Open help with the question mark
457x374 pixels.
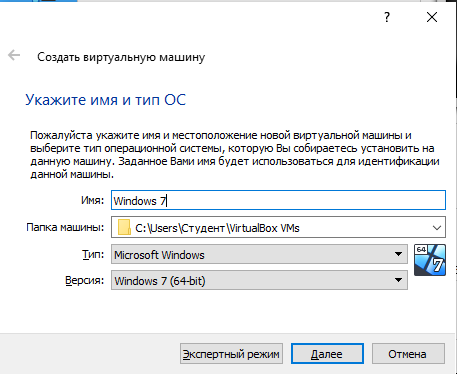pos(387,17)
